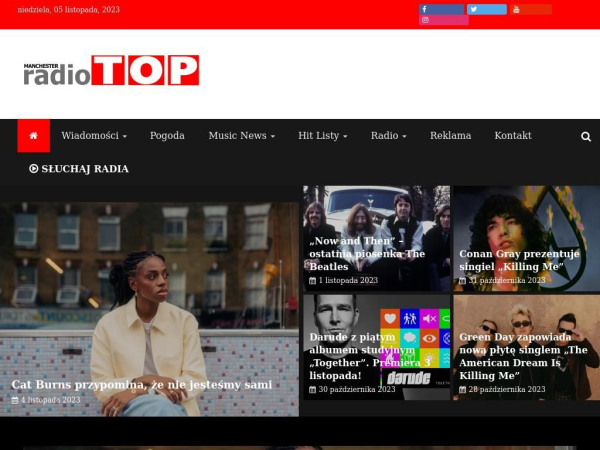Viewport: 600px width, 450px height.
Task: Open the Twitter social link
Action: point(487,9)
